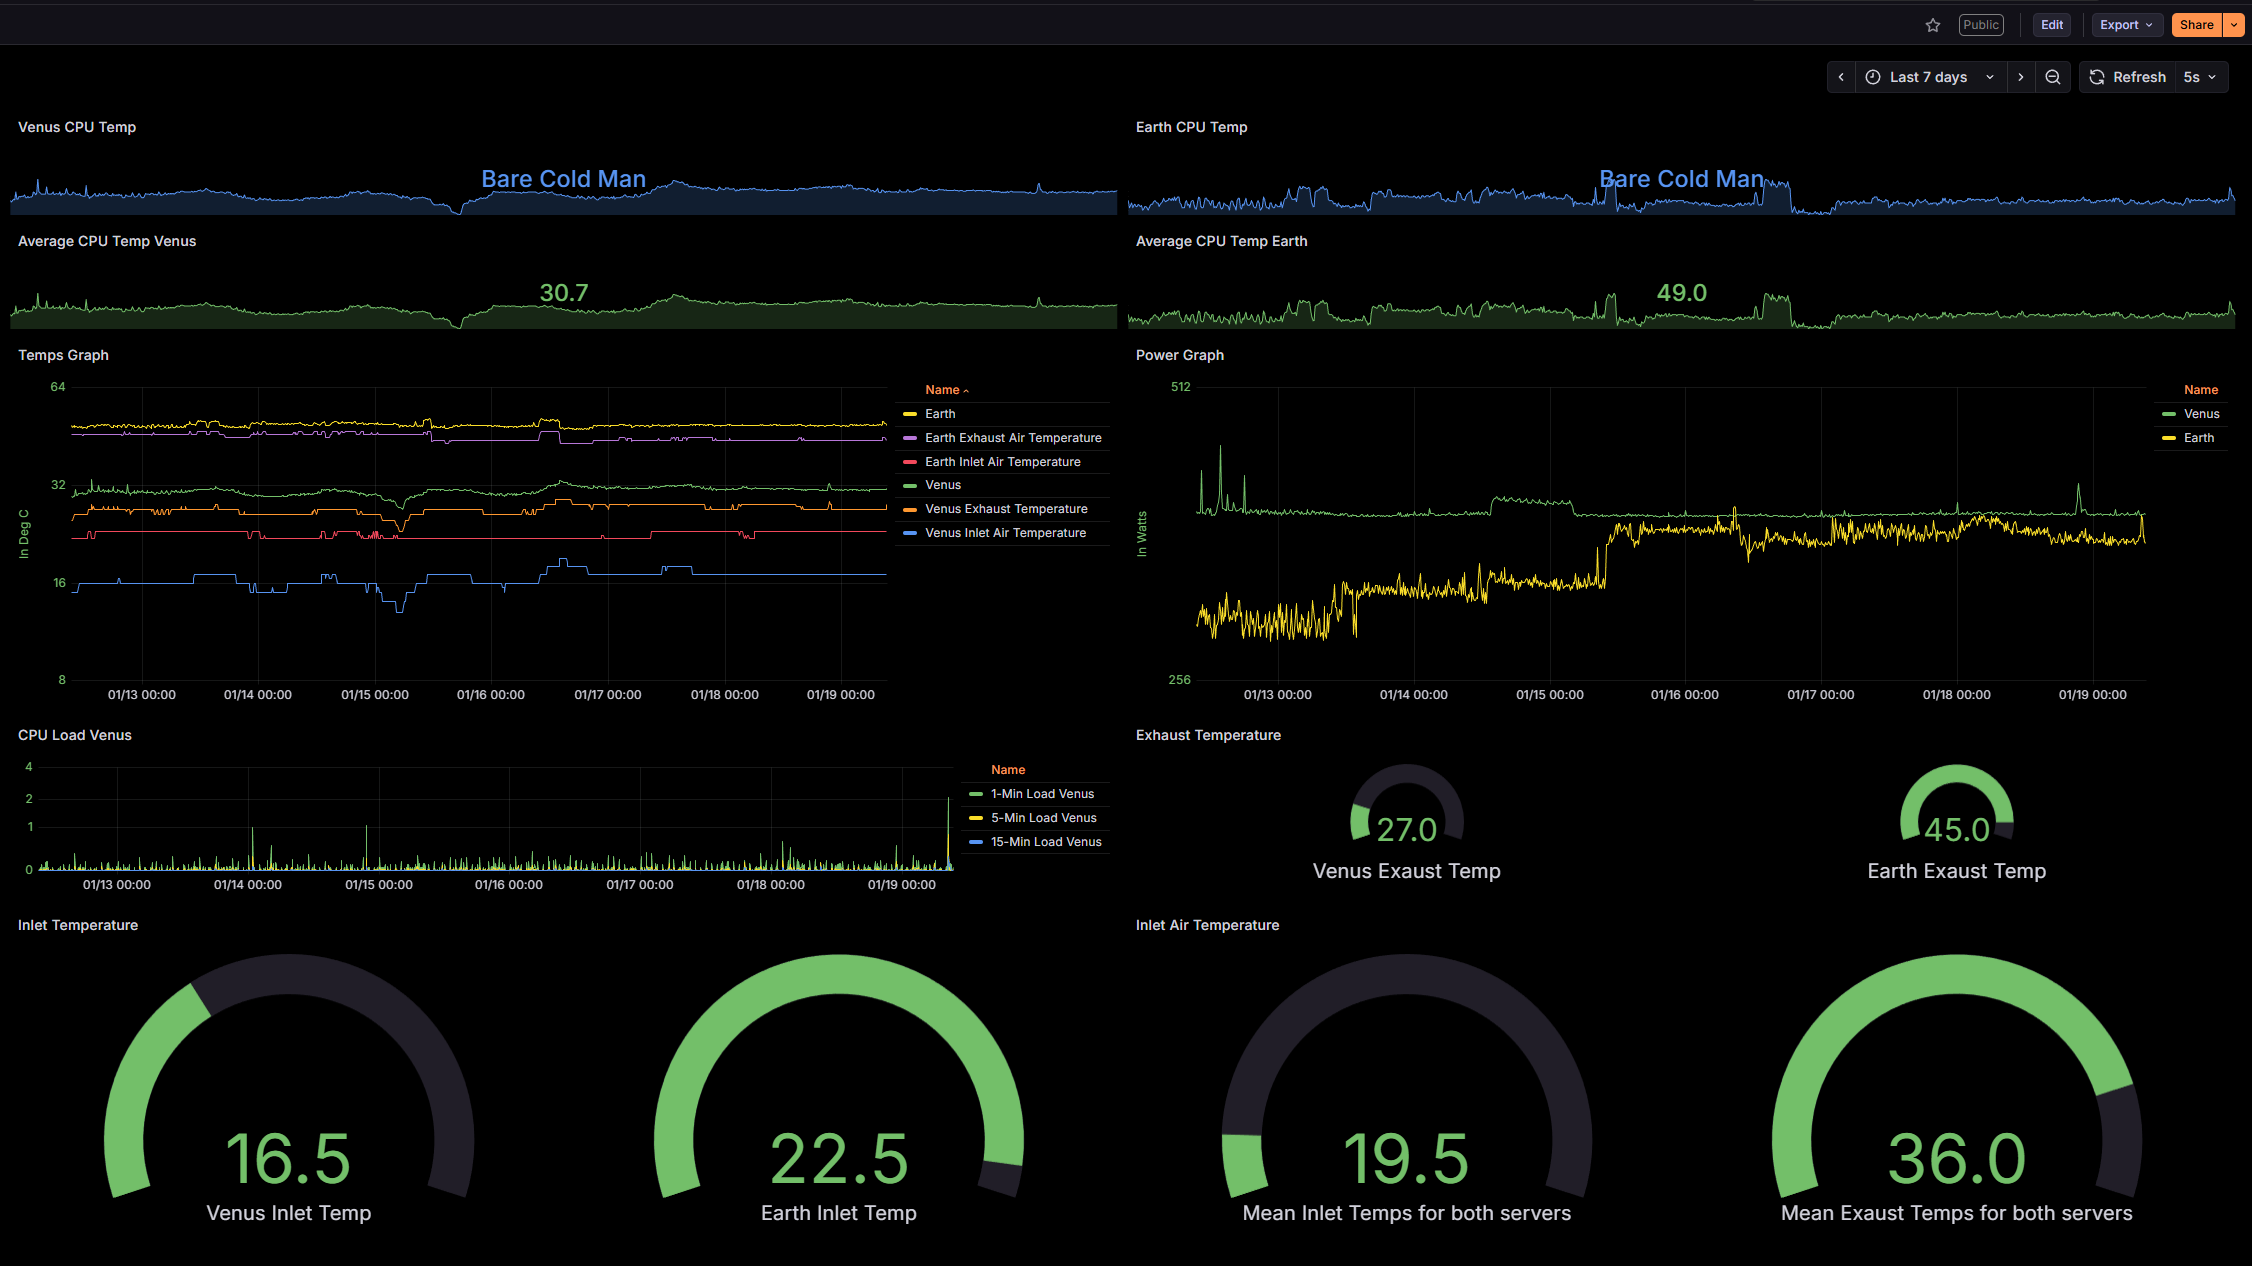This screenshot has height=1266, width=2252.
Task: Click the Refresh dashboard icon
Action: (2097, 77)
